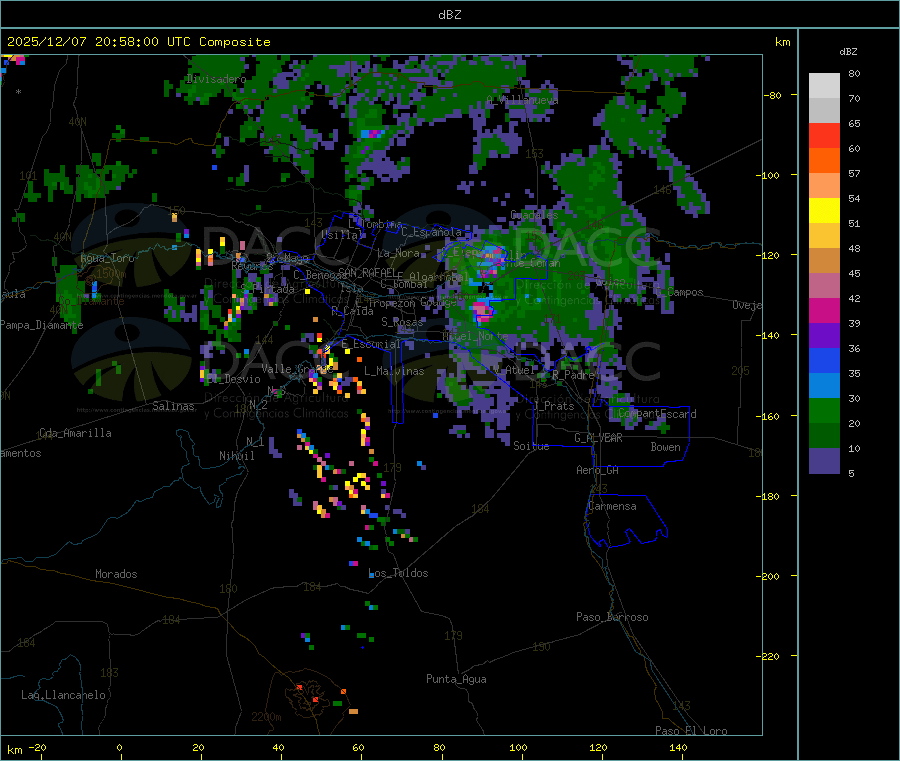Screen dimensions: 900x761
Task: Select the E_Escorial label
Action: (x=371, y=344)
